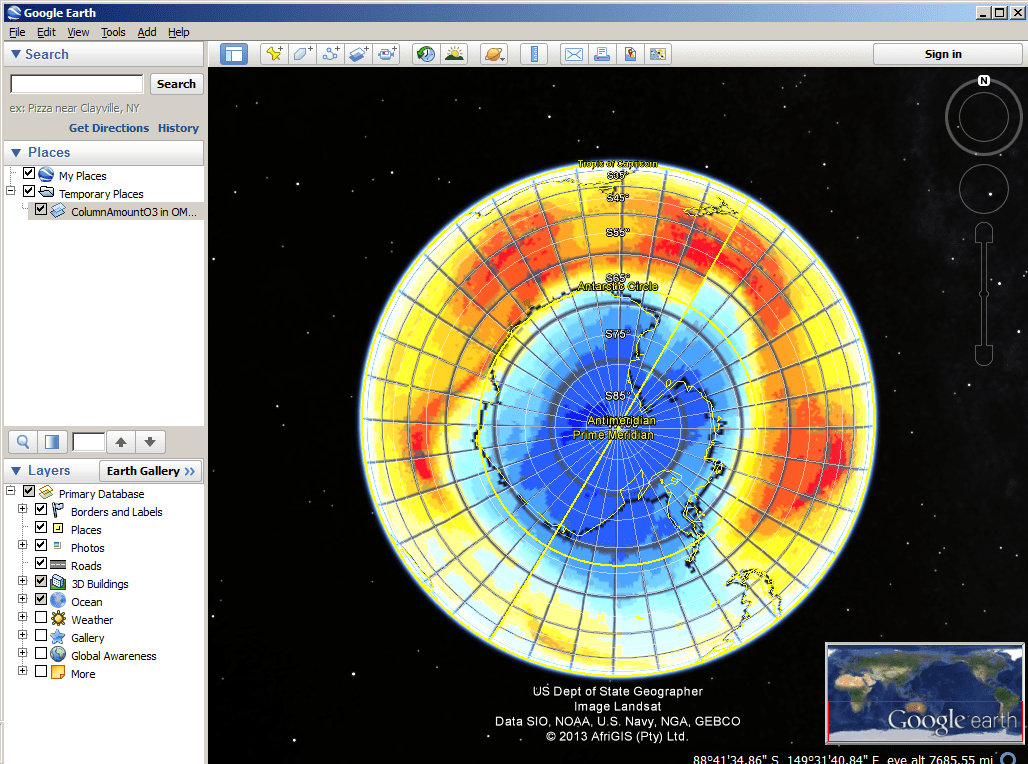Open the Ruler measurement tool
The width and height of the screenshot is (1028, 764).
534,53
